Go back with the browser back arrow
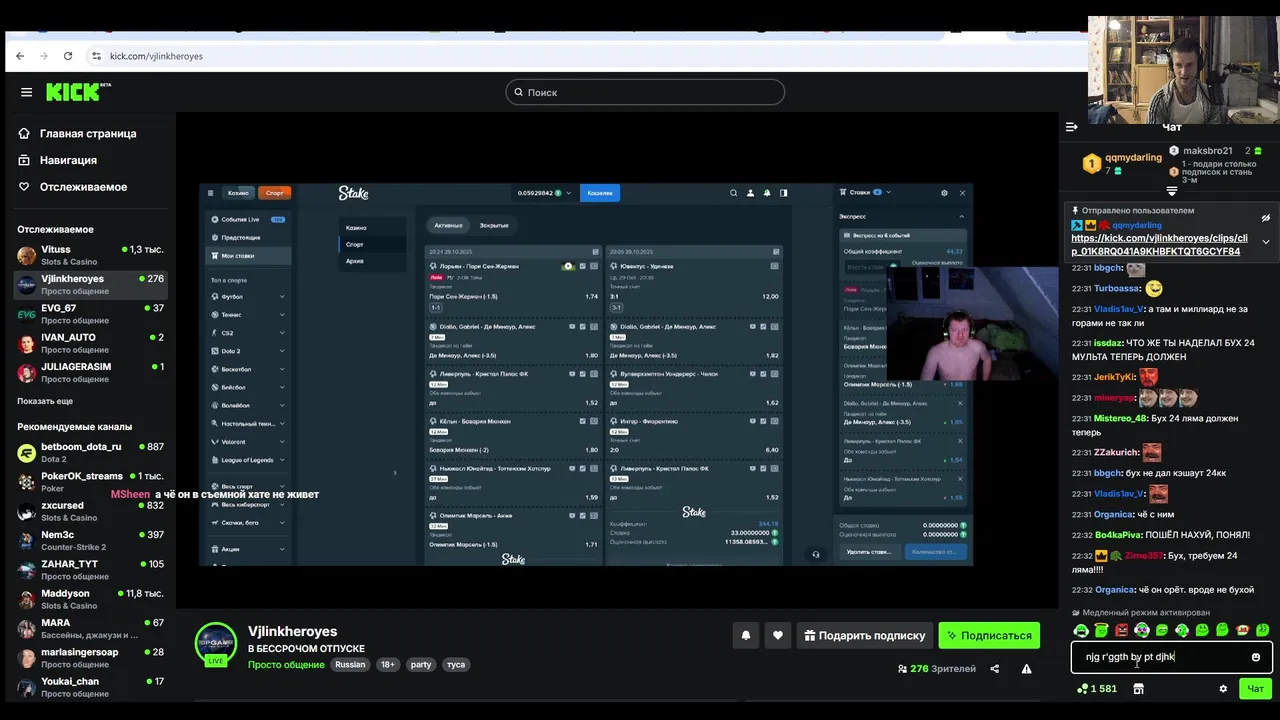Viewport: 1280px width, 720px height. (x=20, y=56)
